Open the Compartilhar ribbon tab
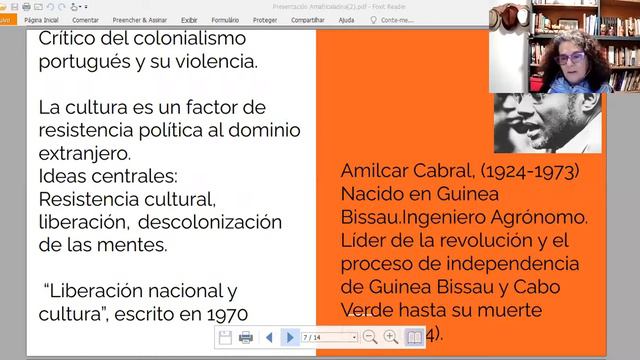The height and width of the screenshot is (360, 640). 308,20
